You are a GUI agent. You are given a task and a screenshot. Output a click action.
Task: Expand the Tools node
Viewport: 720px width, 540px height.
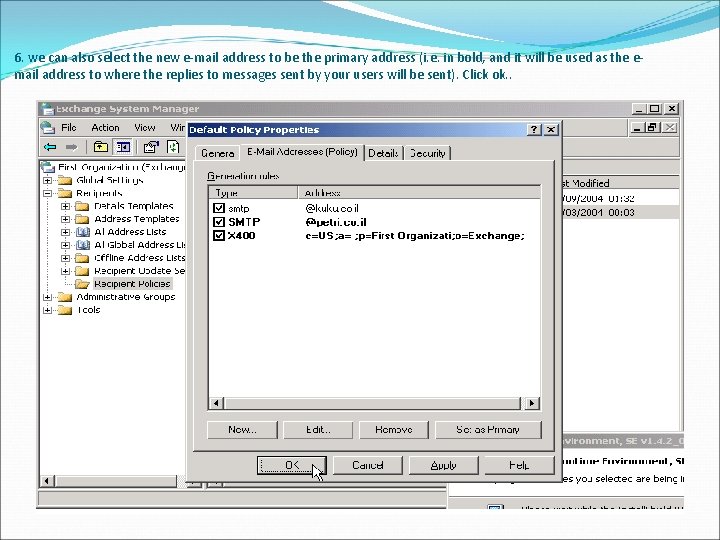47,310
